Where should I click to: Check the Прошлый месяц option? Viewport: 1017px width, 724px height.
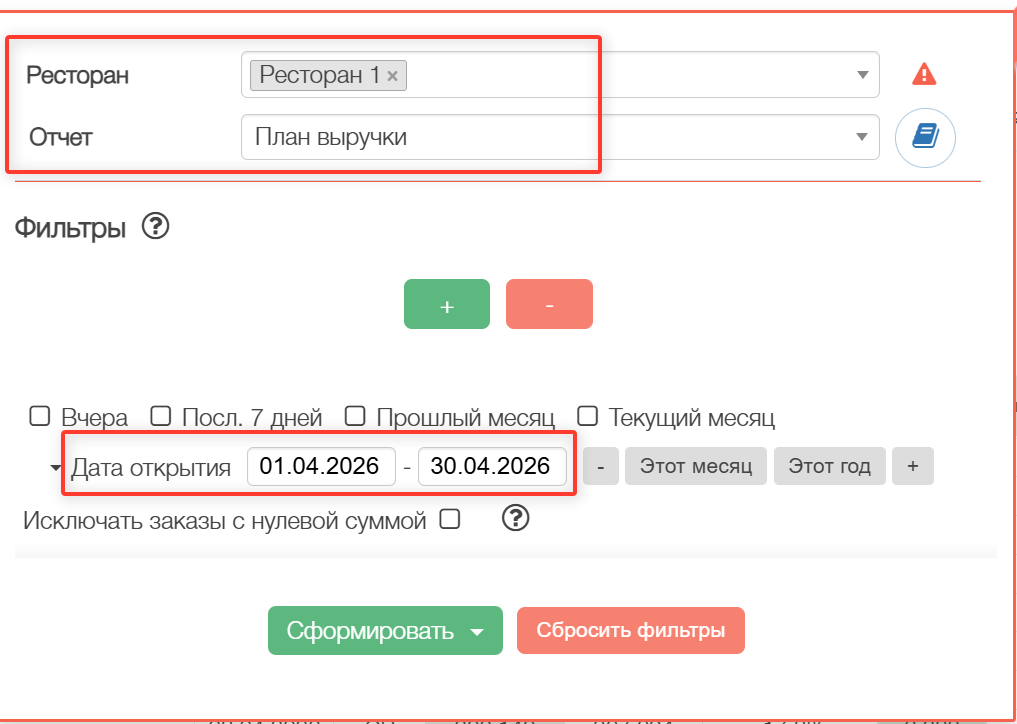[x=355, y=416]
